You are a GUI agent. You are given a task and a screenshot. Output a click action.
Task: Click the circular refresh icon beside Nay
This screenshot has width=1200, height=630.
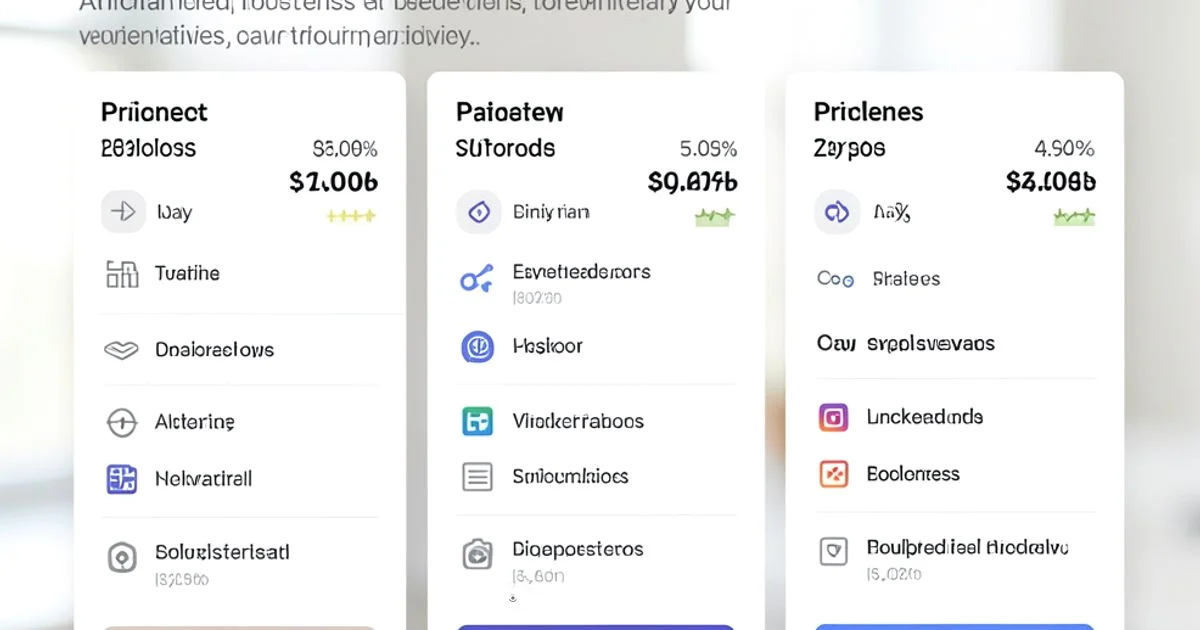click(836, 211)
